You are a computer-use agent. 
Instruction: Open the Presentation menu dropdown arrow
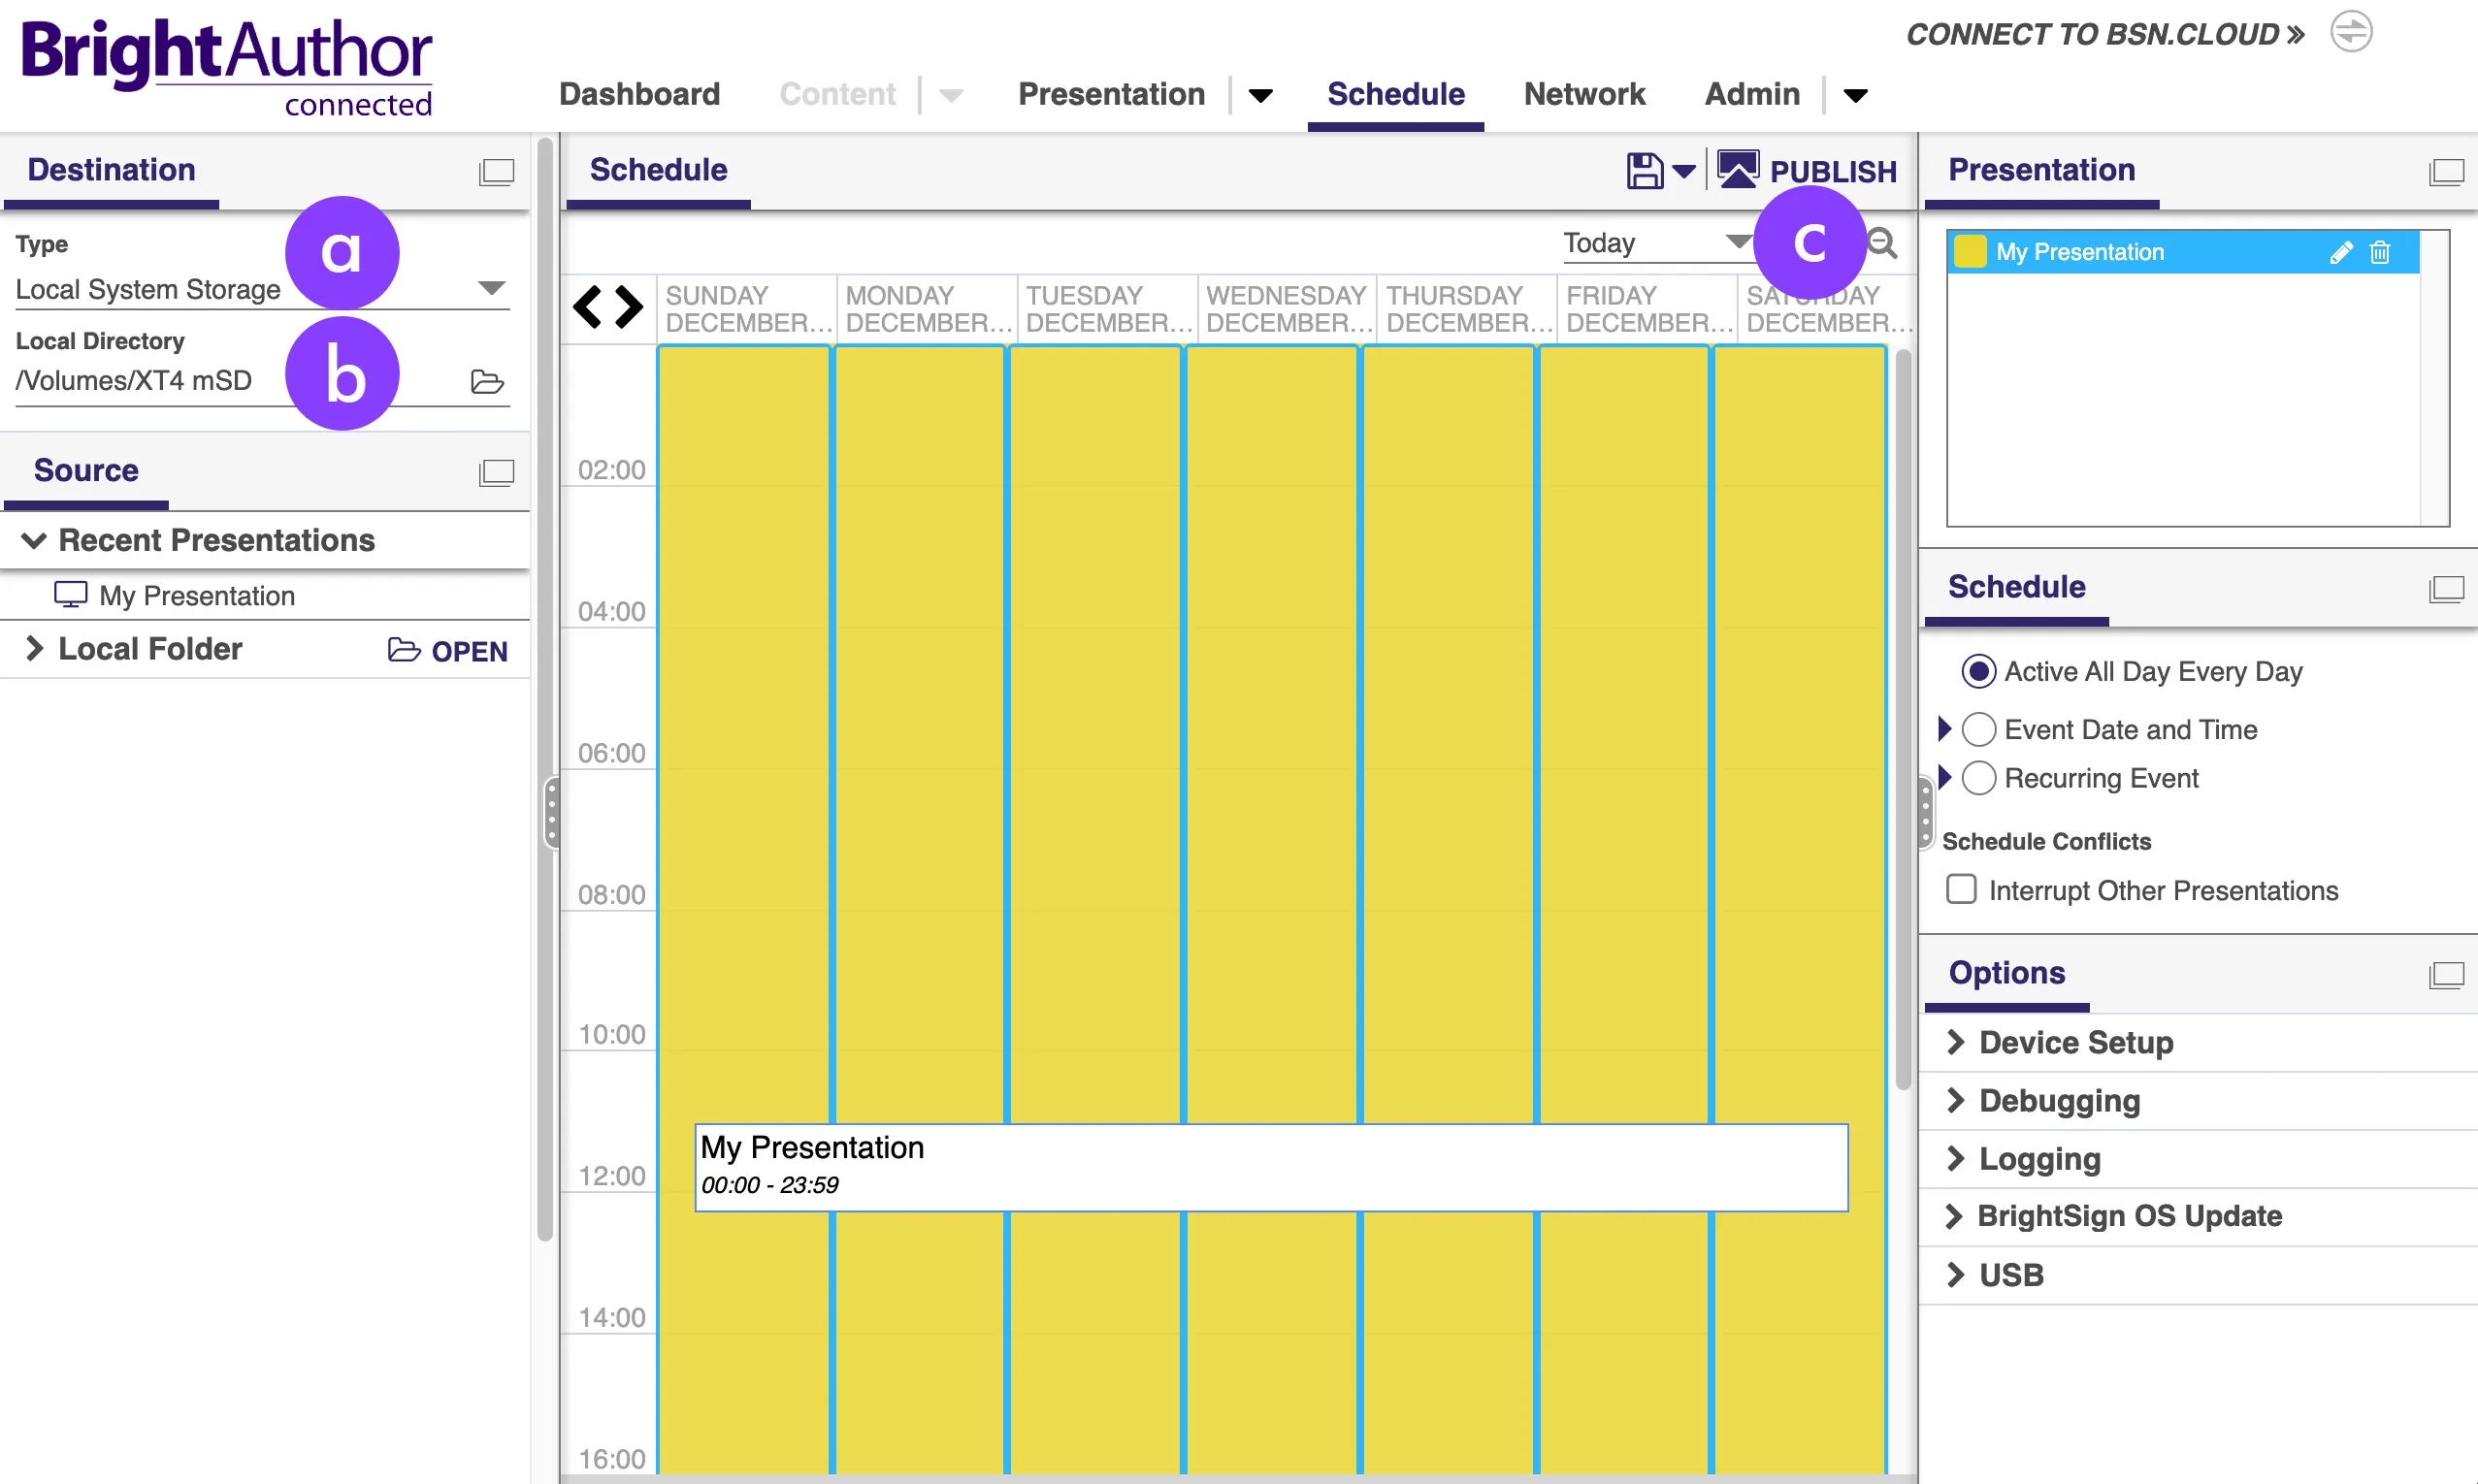click(x=1261, y=96)
